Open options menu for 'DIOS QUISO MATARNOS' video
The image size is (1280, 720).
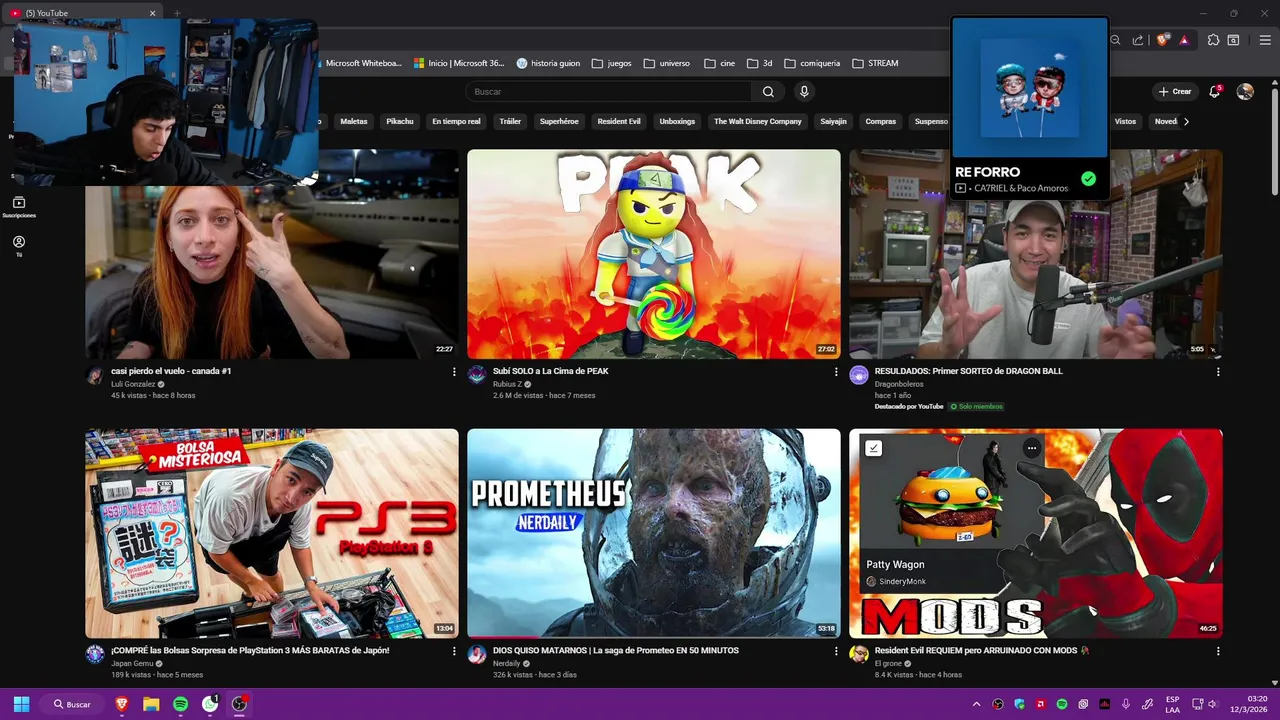click(836, 651)
